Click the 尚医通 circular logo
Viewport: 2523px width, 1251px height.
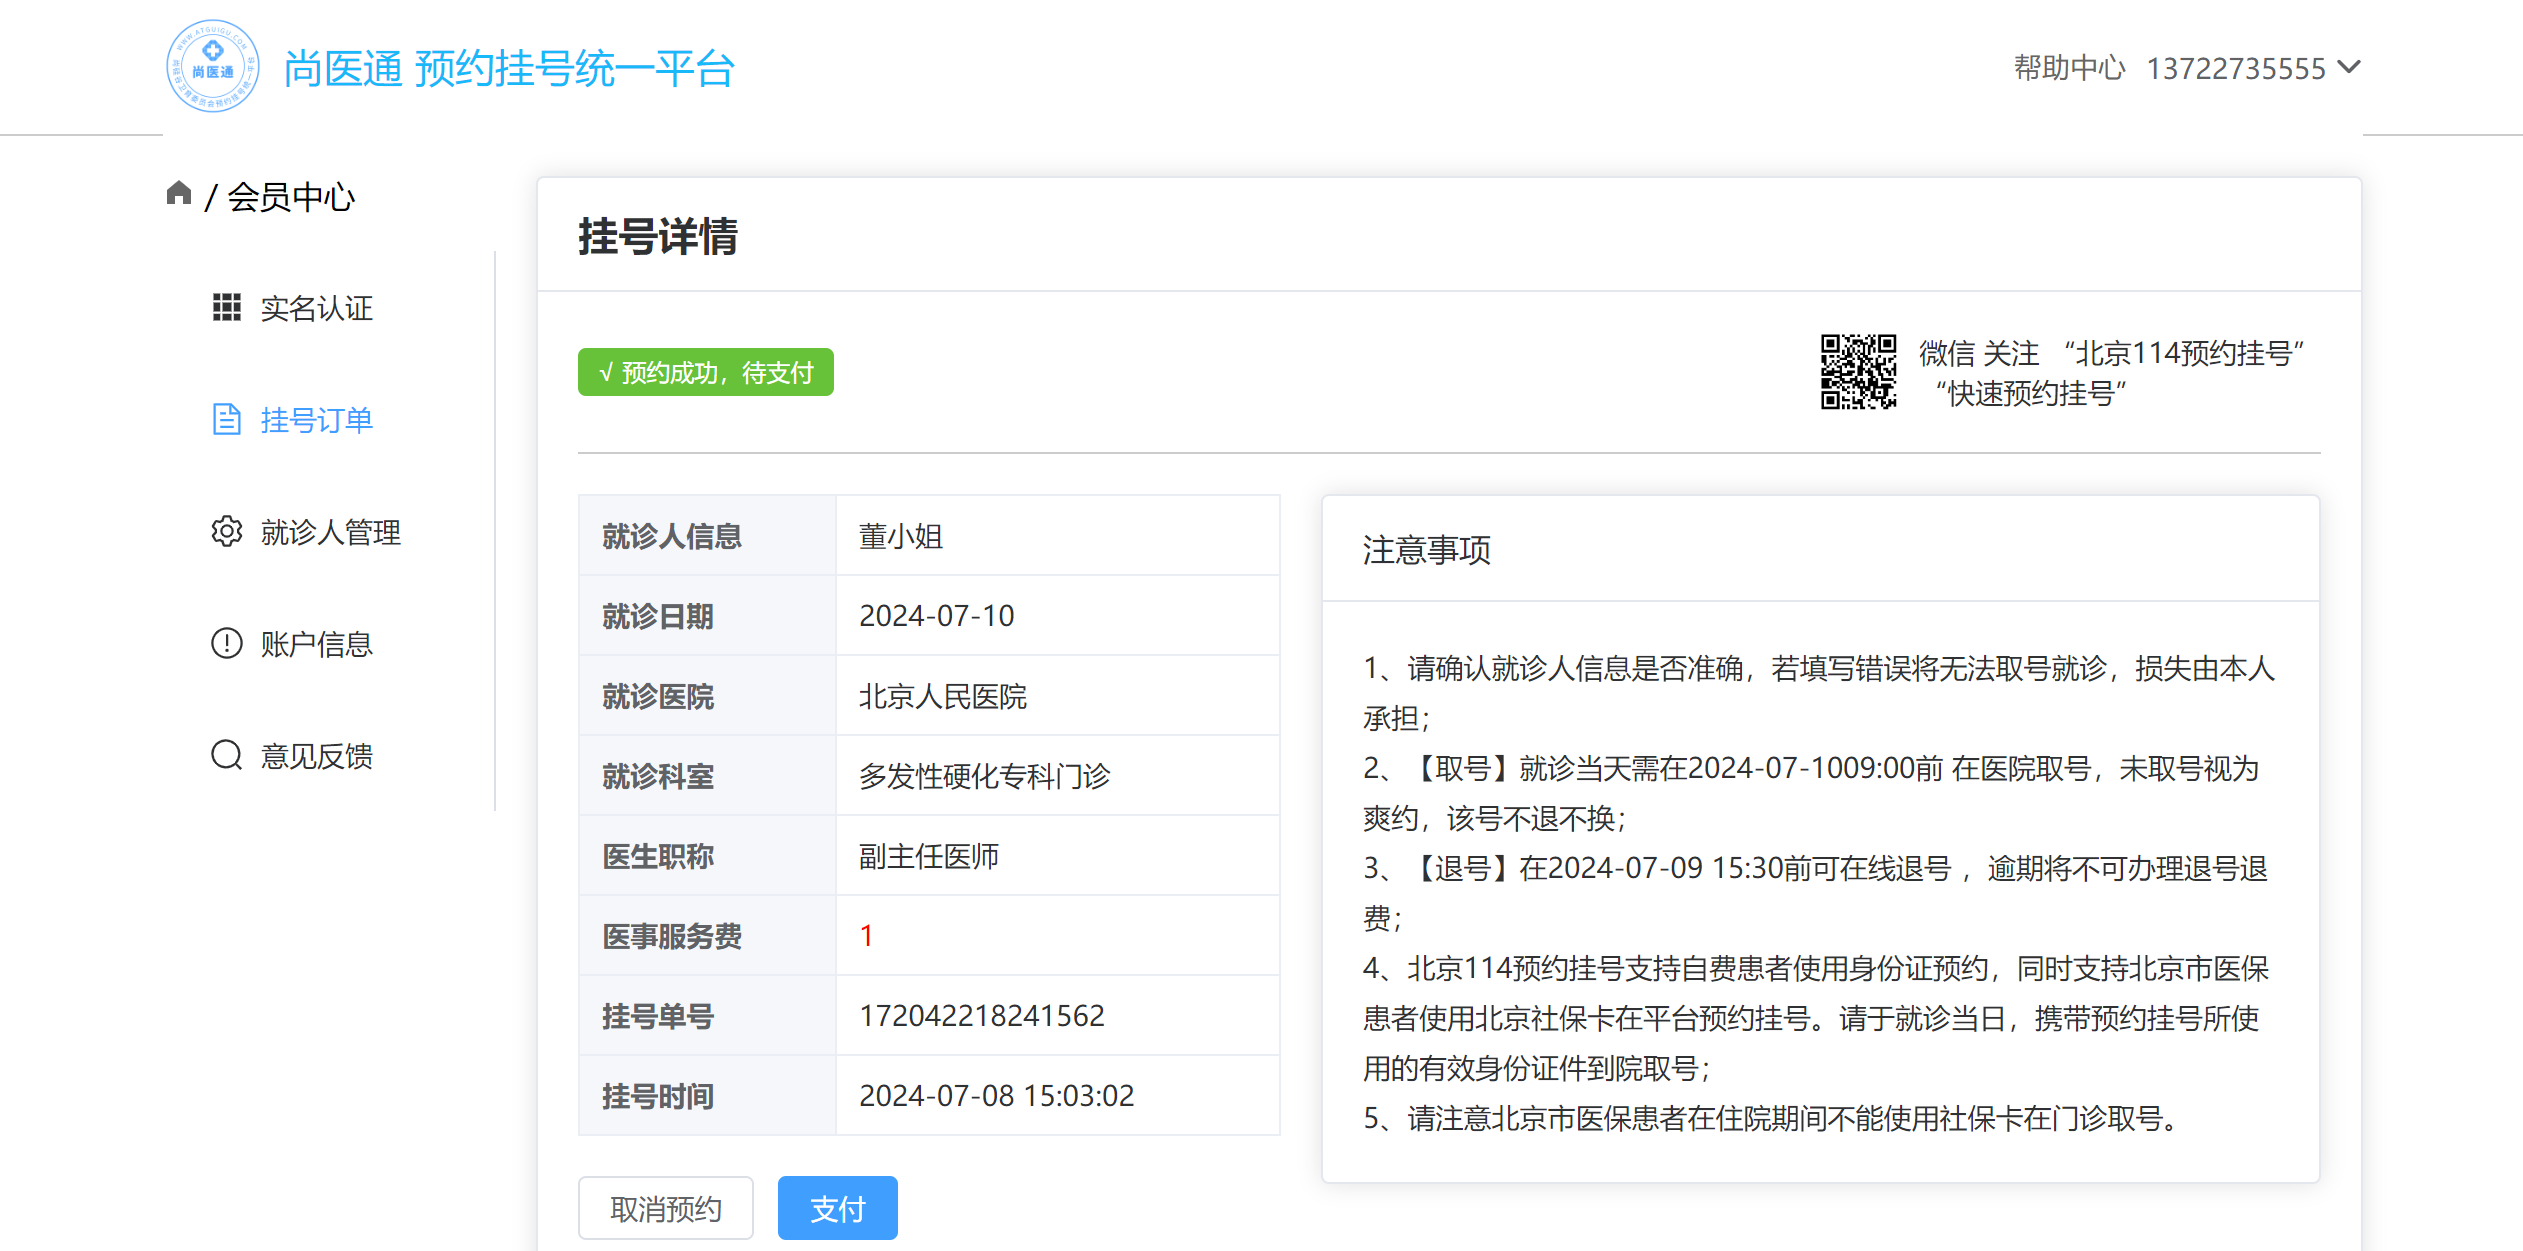(x=212, y=66)
